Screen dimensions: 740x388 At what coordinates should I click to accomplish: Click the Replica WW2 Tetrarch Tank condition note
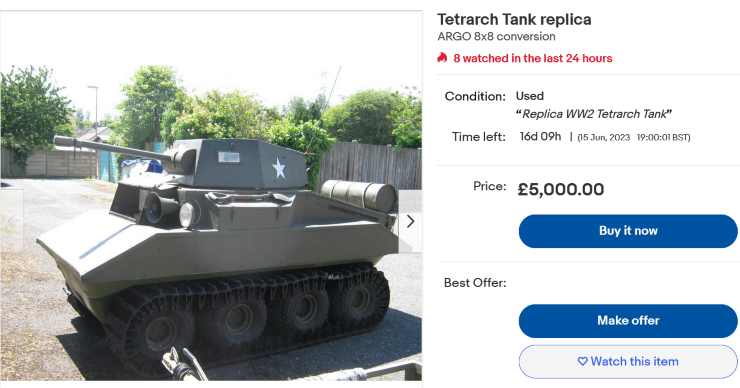[594, 114]
